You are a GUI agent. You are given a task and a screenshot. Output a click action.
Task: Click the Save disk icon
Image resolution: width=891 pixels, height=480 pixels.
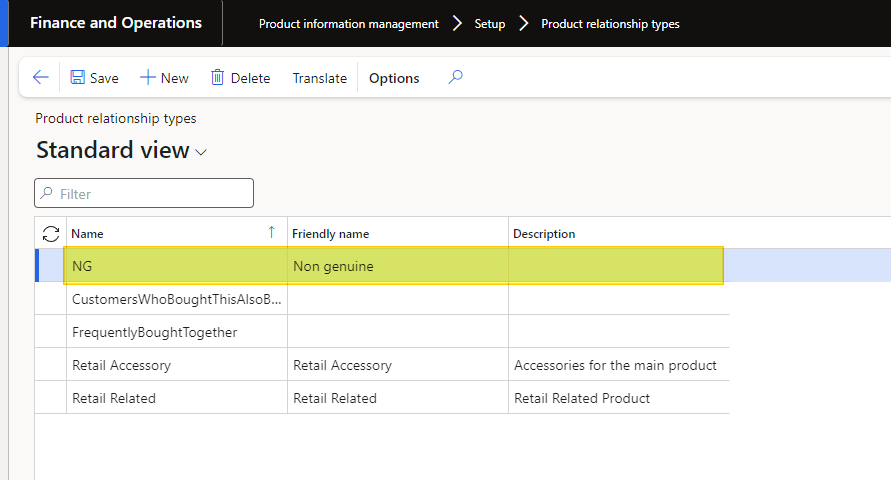tap(78, 78)
